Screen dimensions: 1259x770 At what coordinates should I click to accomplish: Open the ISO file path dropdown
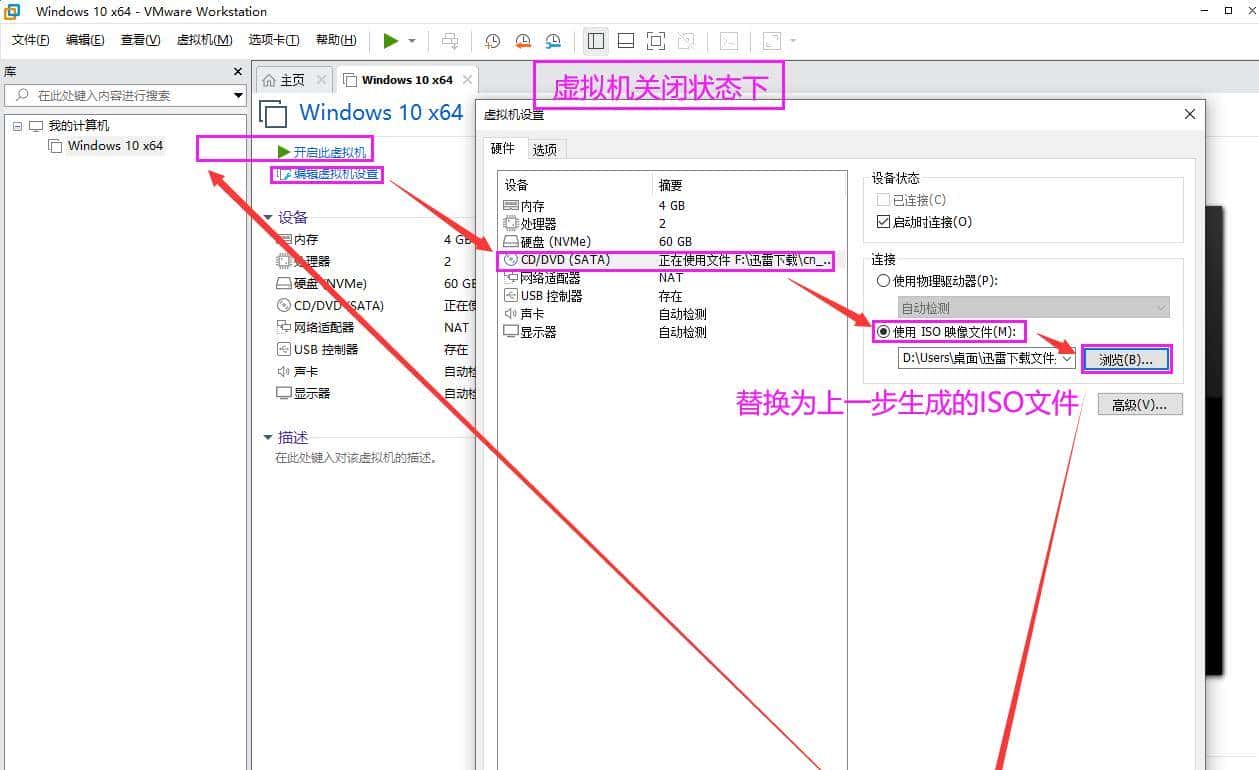(x=1068, y=358)
